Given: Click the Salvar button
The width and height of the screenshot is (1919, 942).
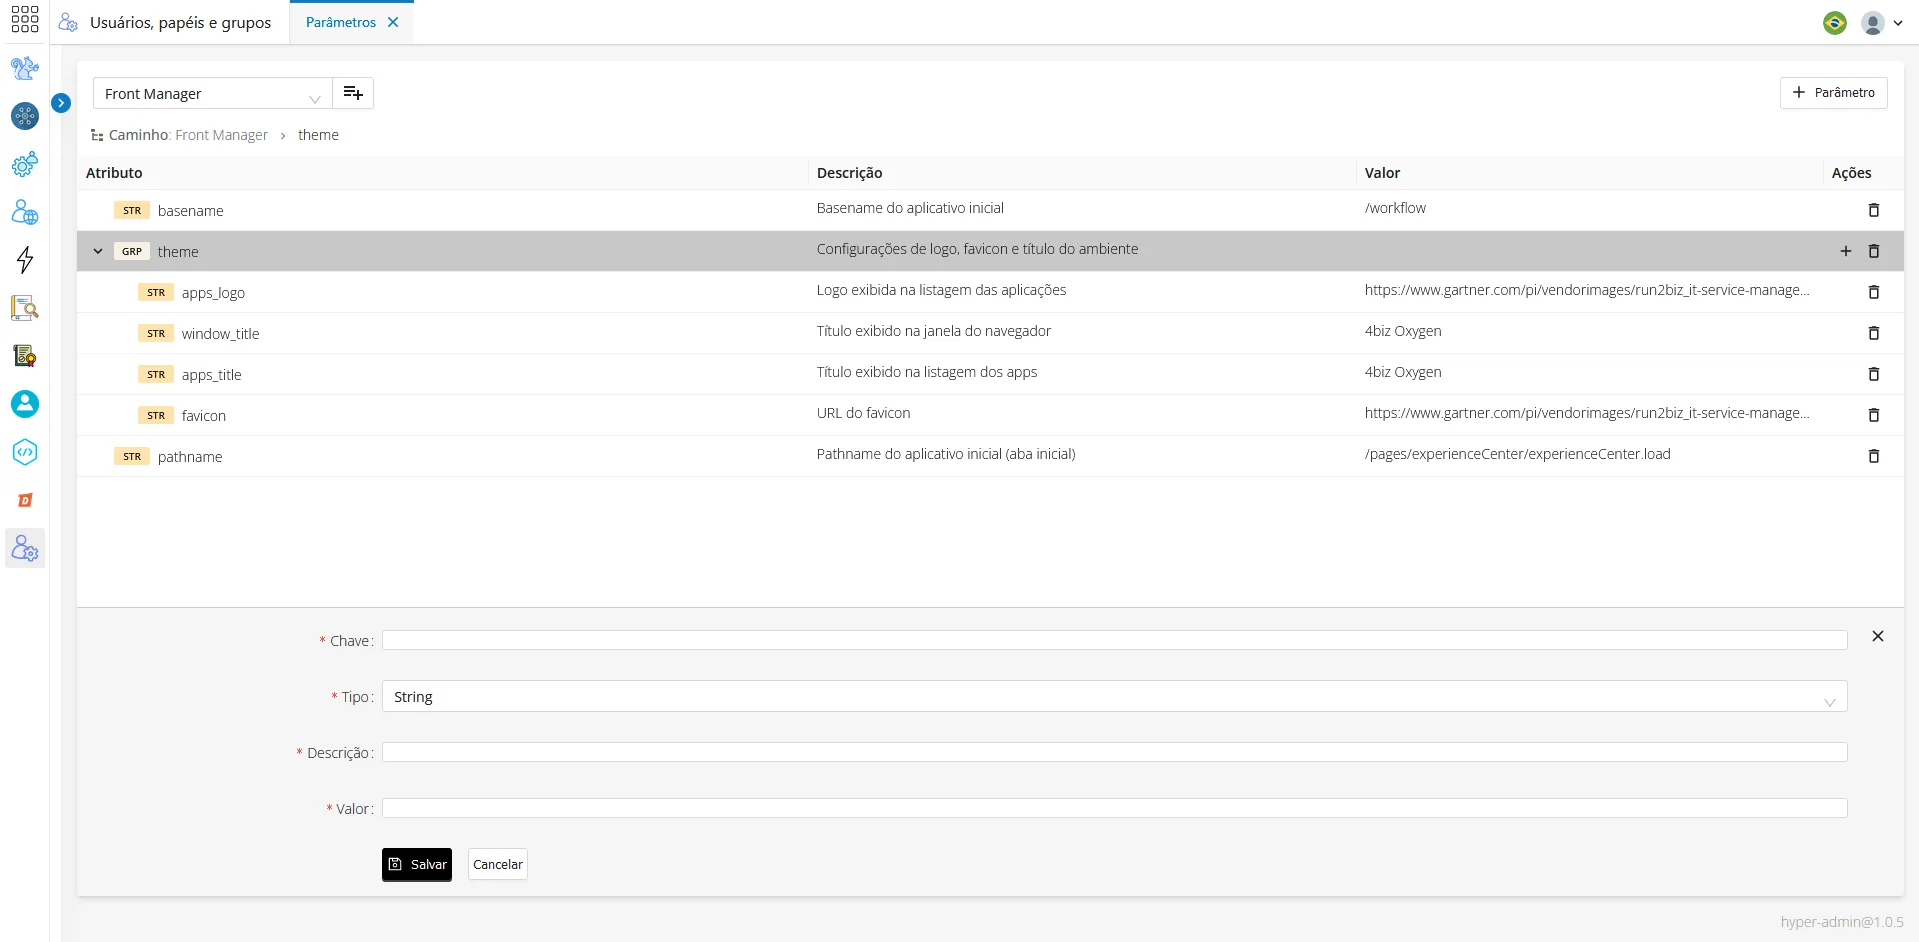Looking at the screenshot, I should click(417, 864).
